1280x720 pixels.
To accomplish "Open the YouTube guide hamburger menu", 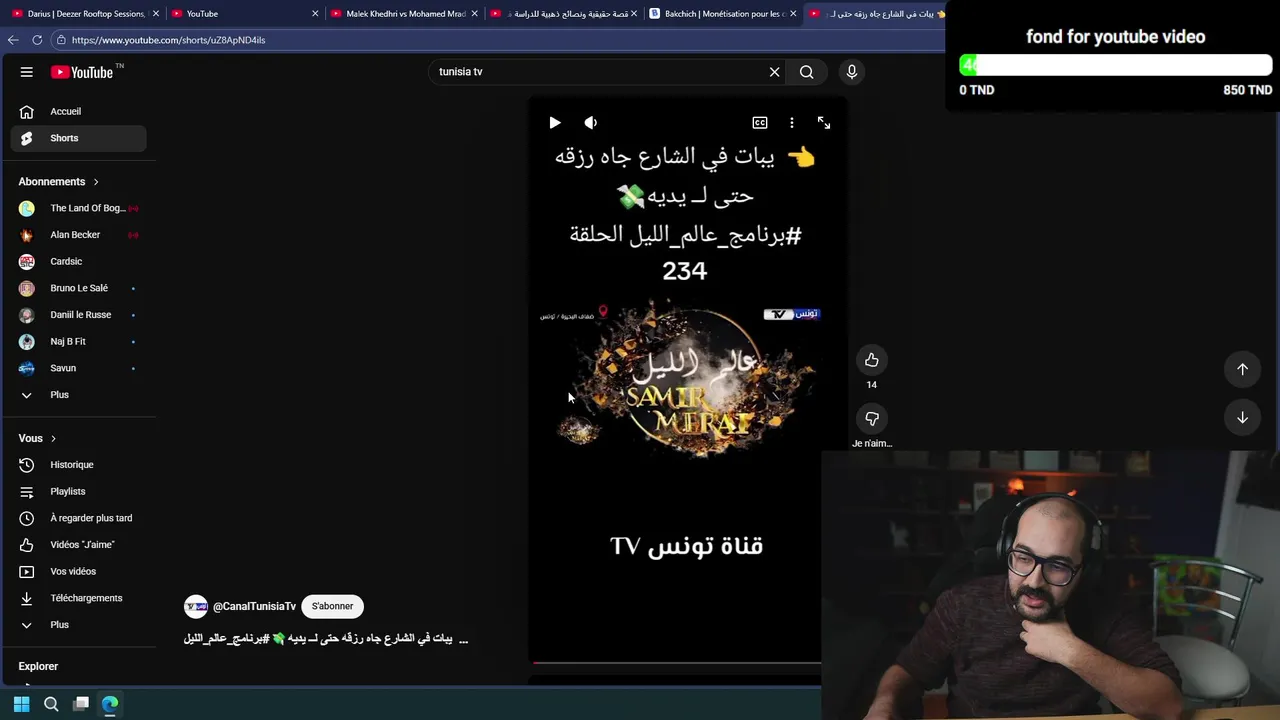I will pos(27,72).
